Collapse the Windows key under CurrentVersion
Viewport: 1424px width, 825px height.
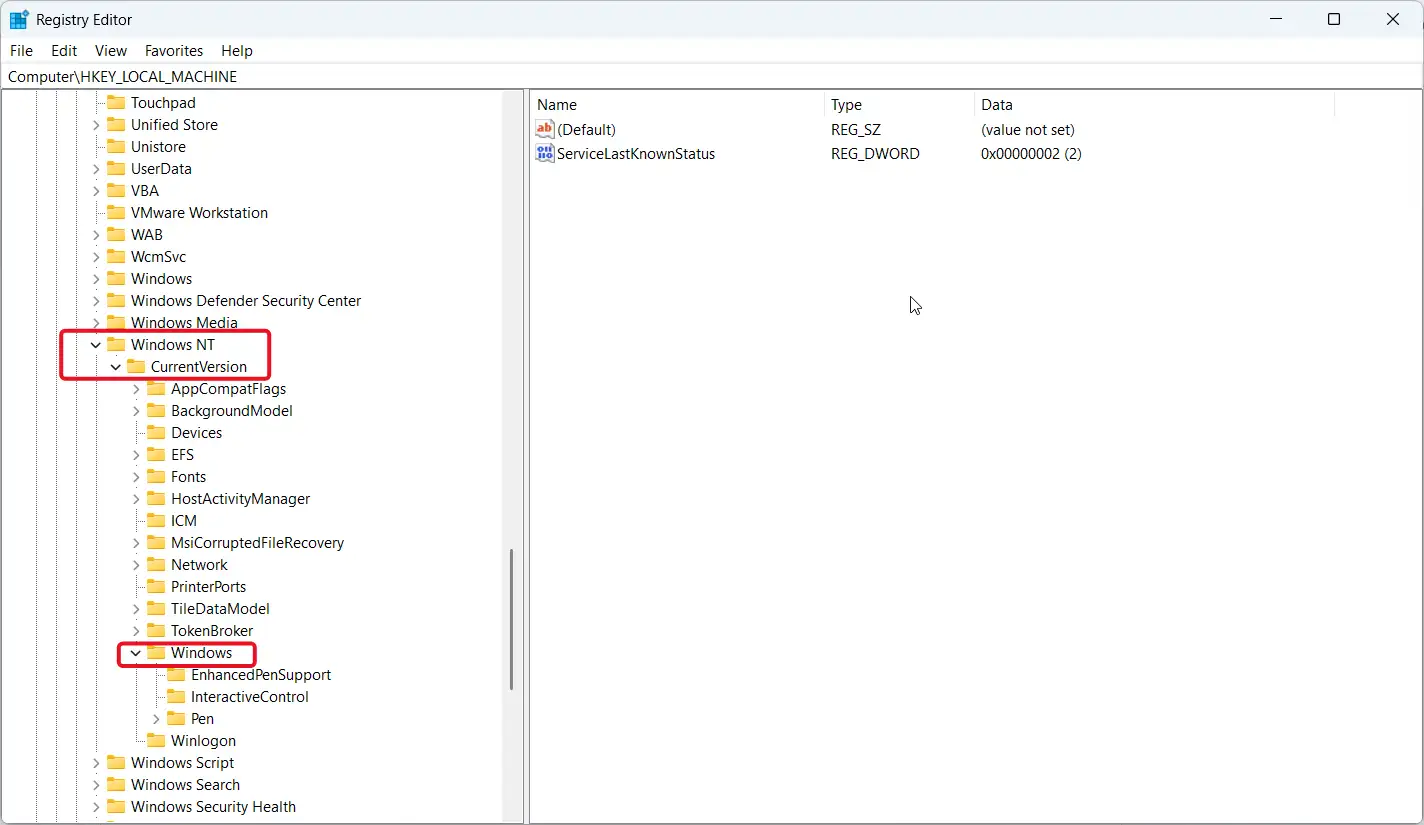136,653
